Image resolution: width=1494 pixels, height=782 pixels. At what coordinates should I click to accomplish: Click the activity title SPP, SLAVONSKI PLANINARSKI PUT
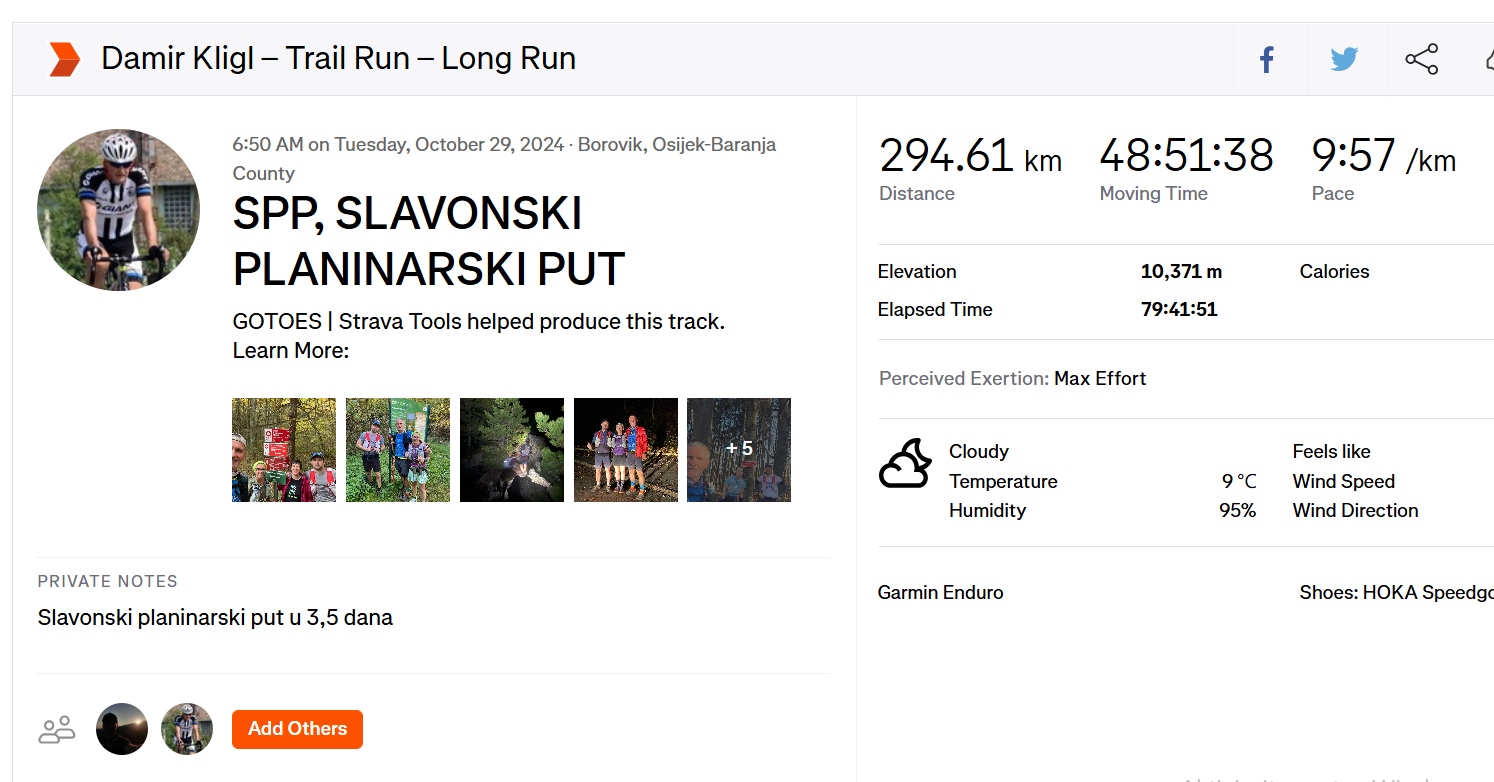(x=429, y=241)
